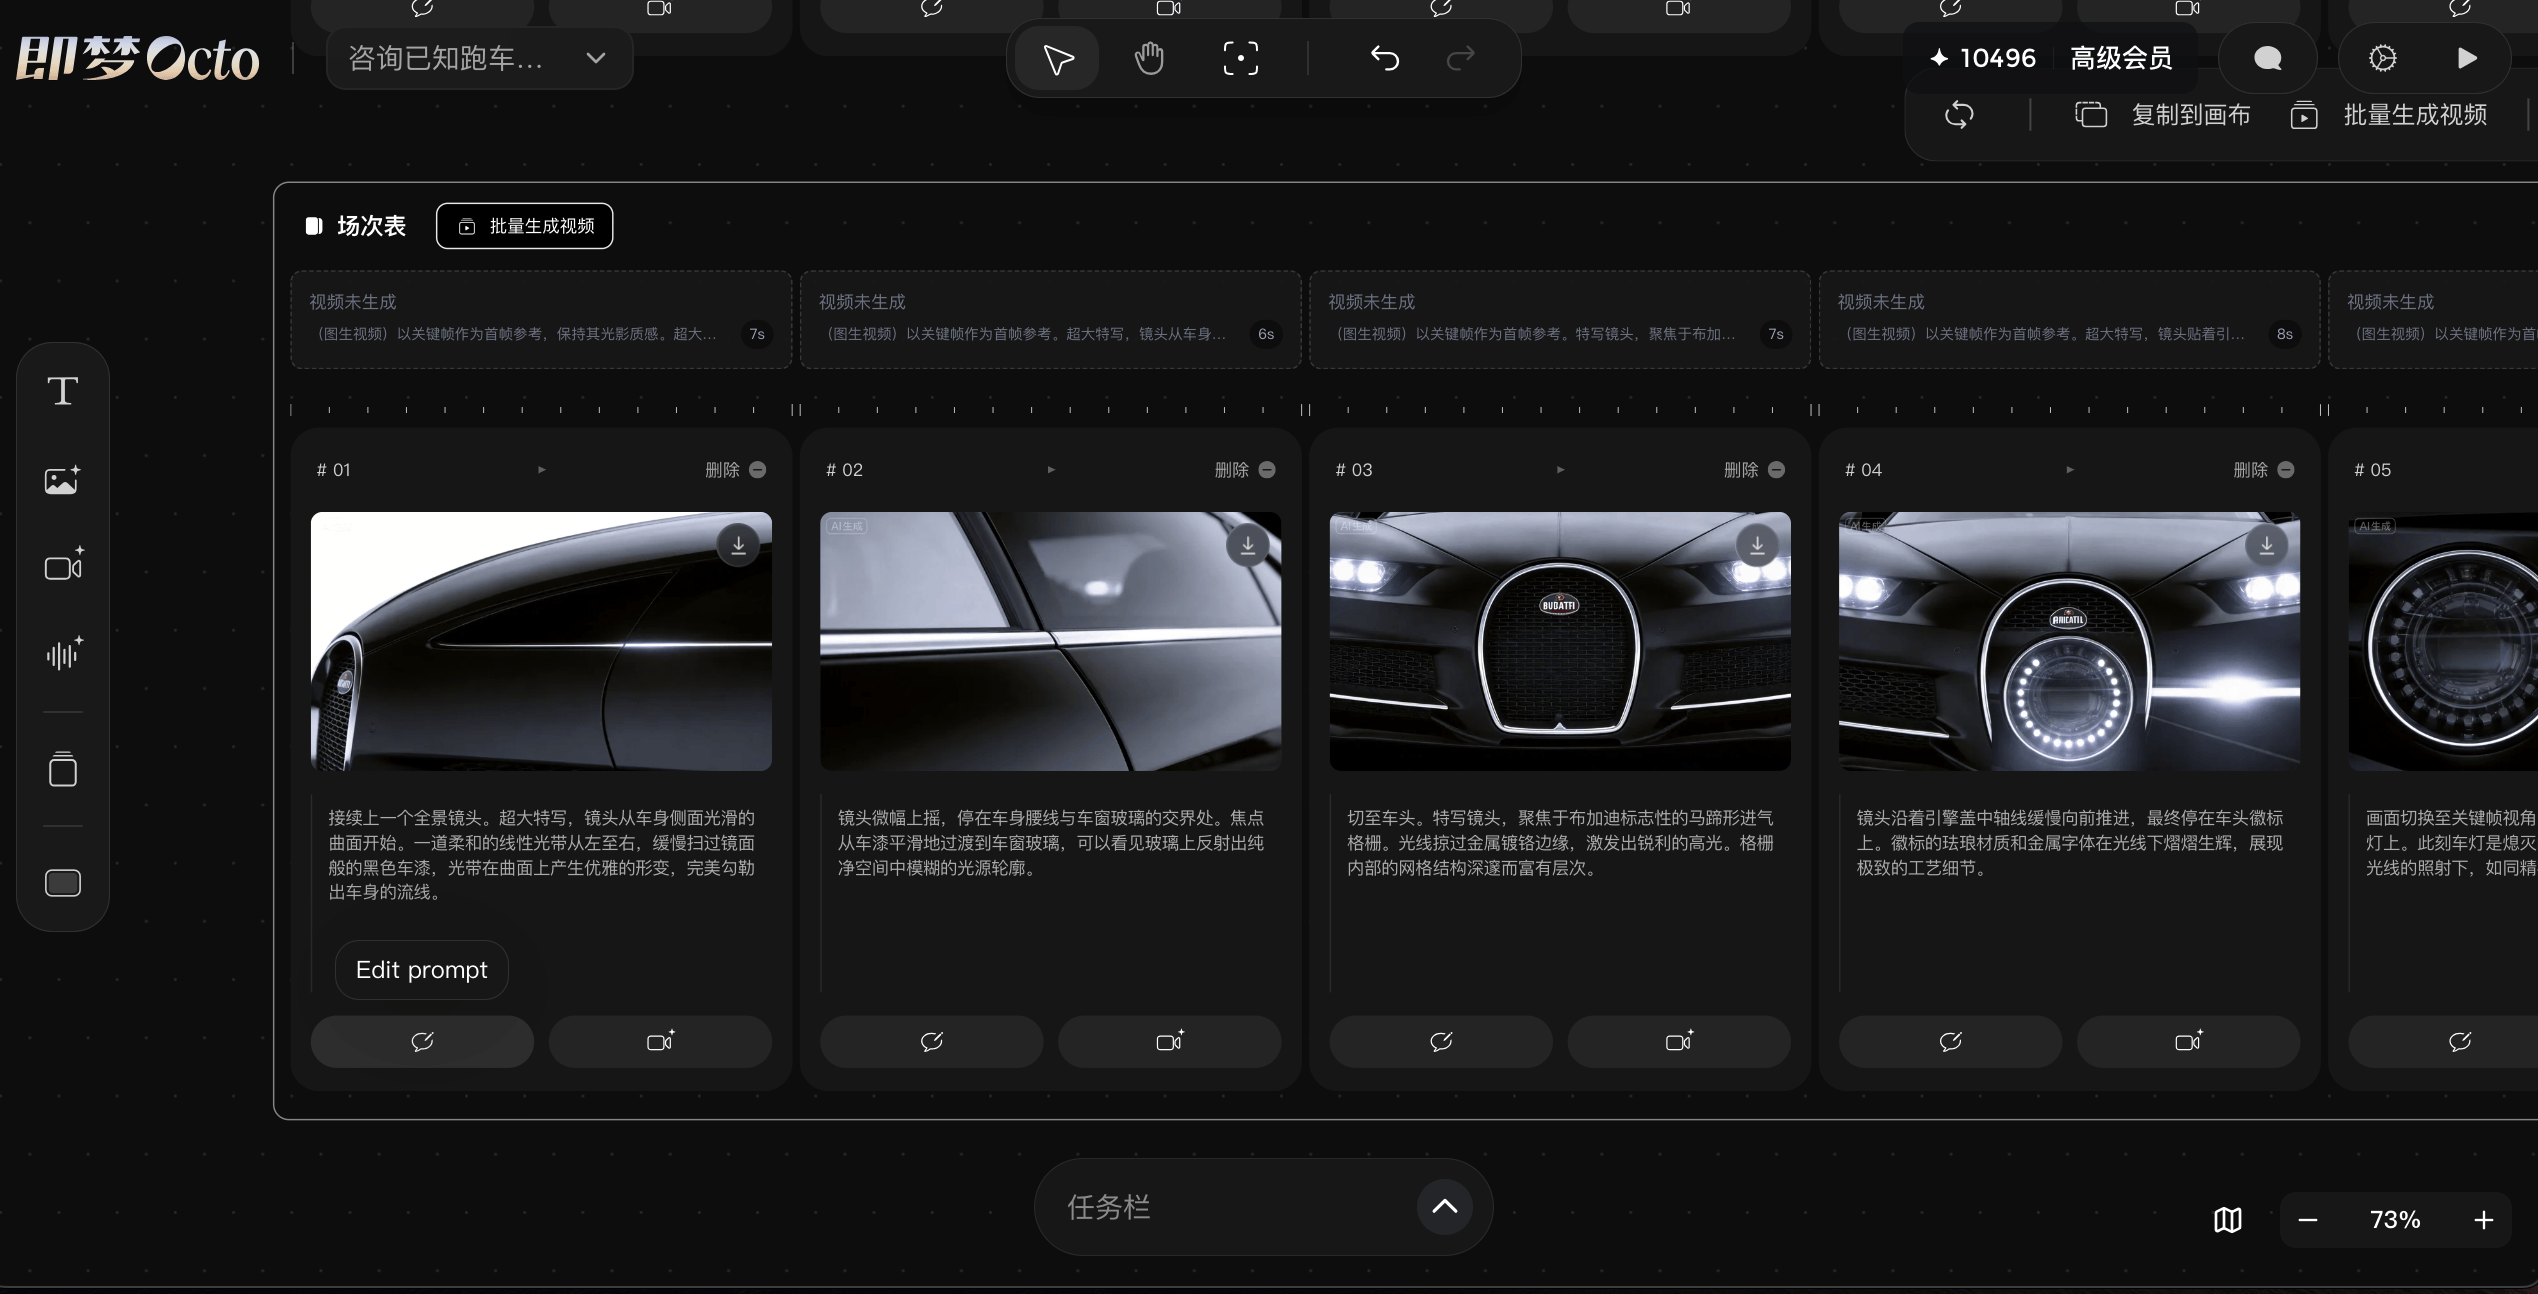2538x1294 pixels.
Task: Generate video for scene 01
Action: coord(660,1042)
